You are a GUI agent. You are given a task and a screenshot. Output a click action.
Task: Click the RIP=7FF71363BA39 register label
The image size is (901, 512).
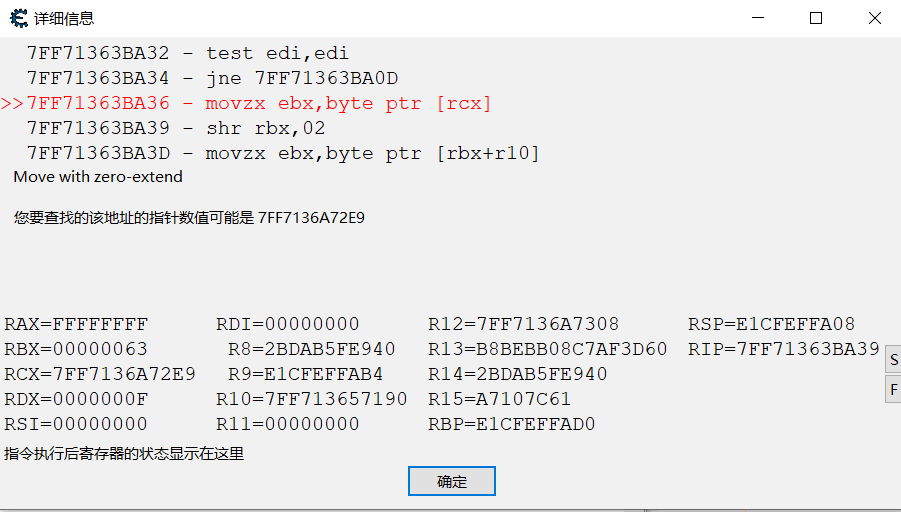click(x=784, y=349)
